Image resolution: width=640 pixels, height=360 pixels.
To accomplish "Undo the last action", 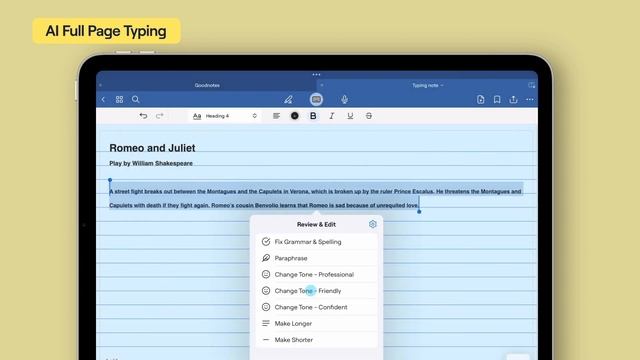I will (x=143, y=116).
